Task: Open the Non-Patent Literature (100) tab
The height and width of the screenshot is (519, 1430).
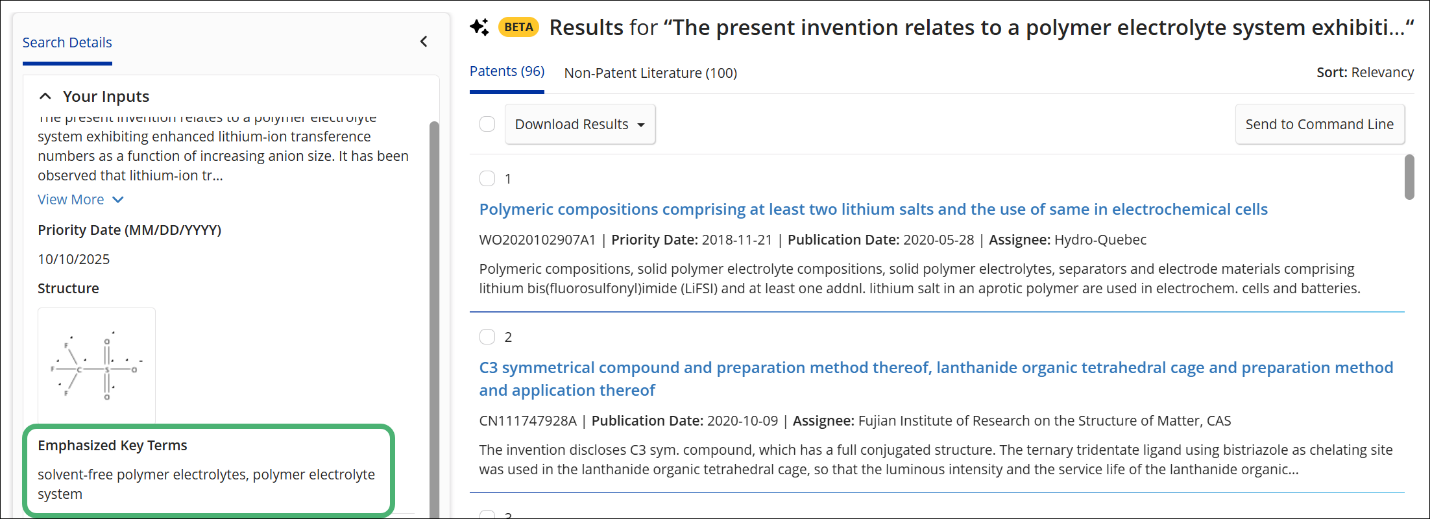Action: pyautogui.click(x=650, y=73)
